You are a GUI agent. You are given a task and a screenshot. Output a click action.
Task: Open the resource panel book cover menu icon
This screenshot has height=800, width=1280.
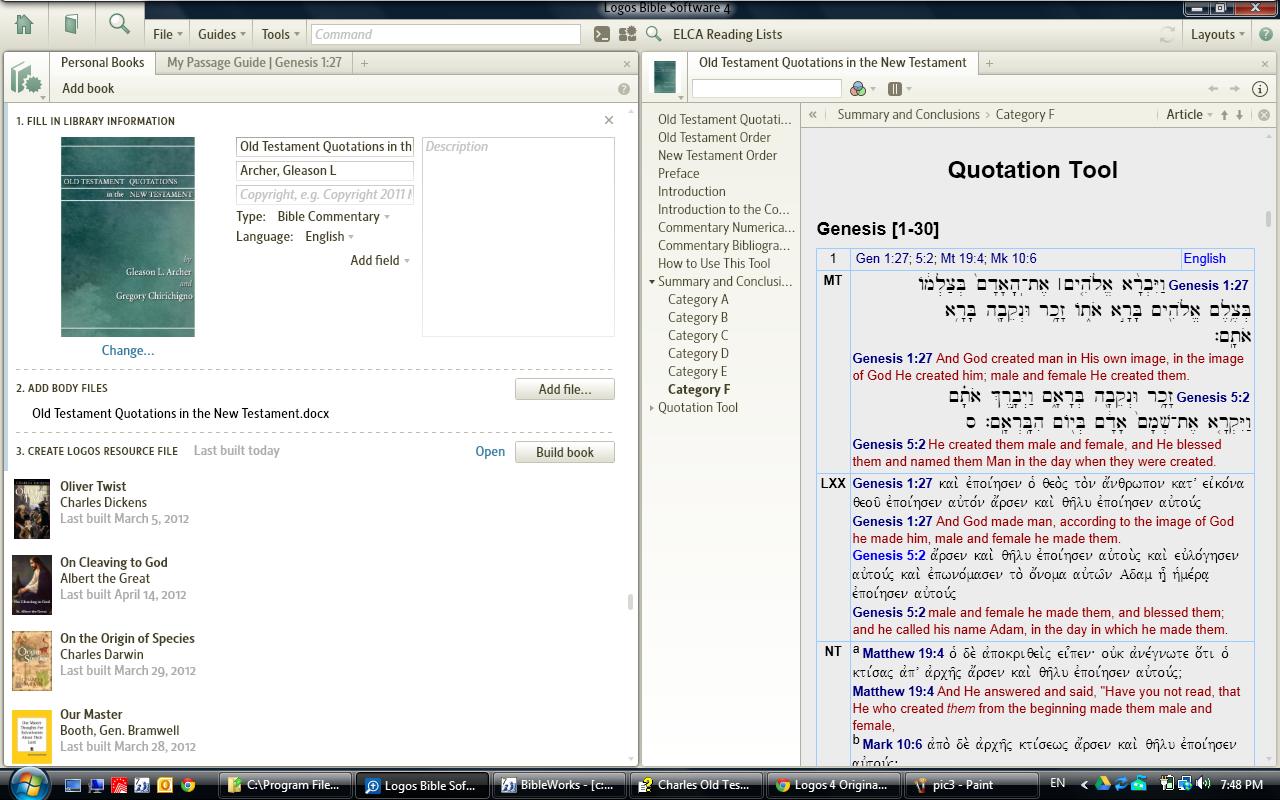pyautogui.click(x=664, y=77)
